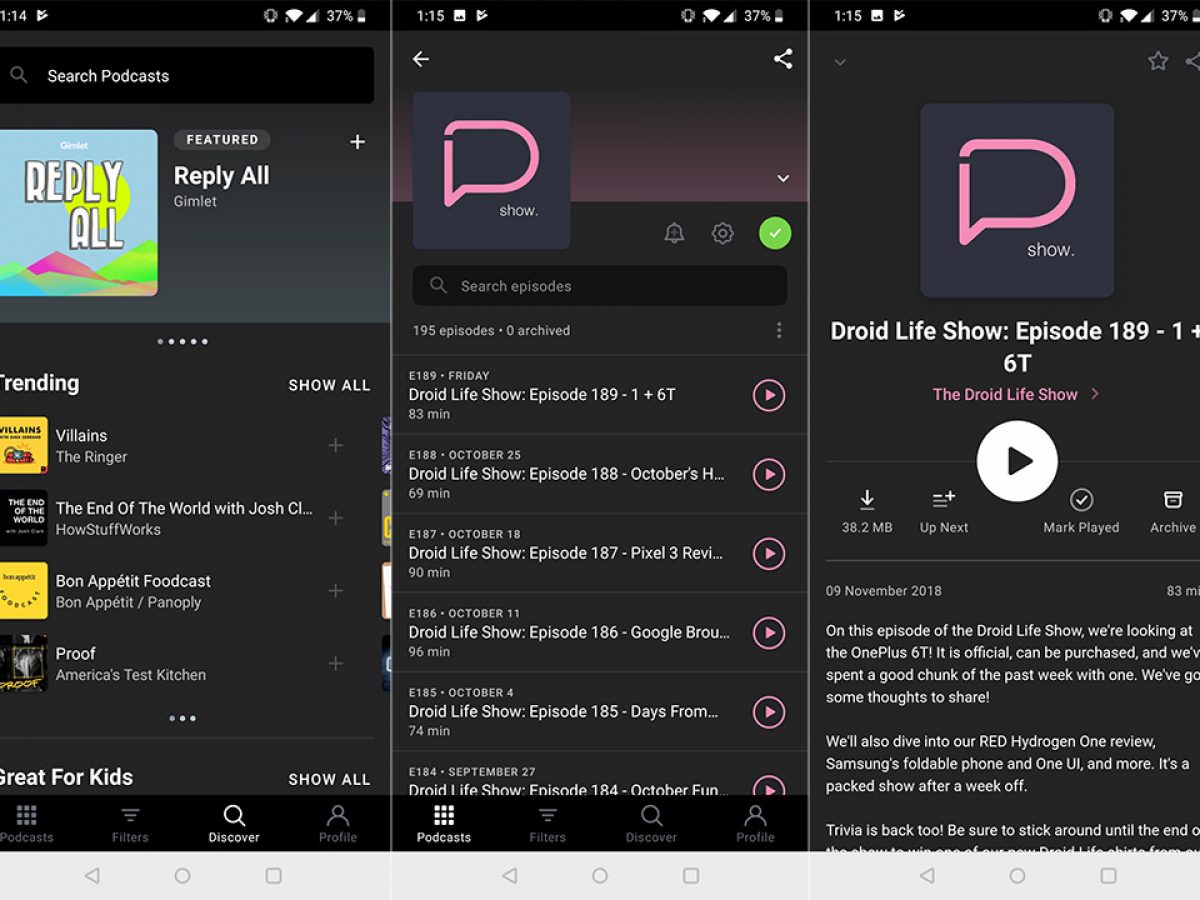Tap Android back button under left screen
This screenshot has height=900, width=1200.
(x=92, y=875)
